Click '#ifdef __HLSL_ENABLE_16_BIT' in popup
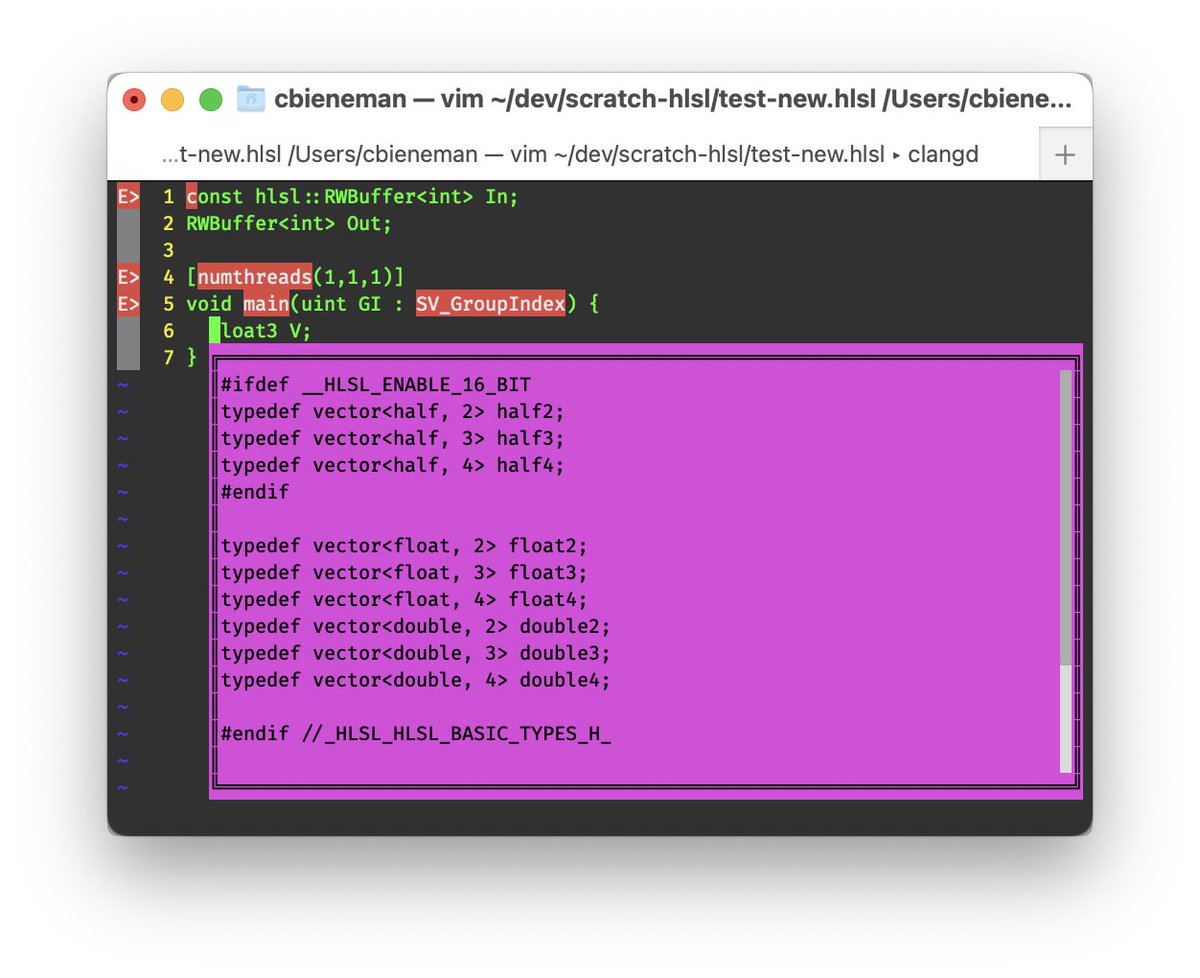1200x978 pixels. coord(376,384)
